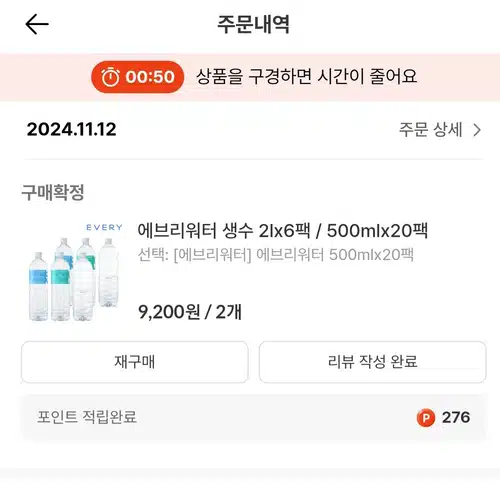500x490 pixels.
Task: Click the order date 2024.11.12
Action: click(72, 129)
